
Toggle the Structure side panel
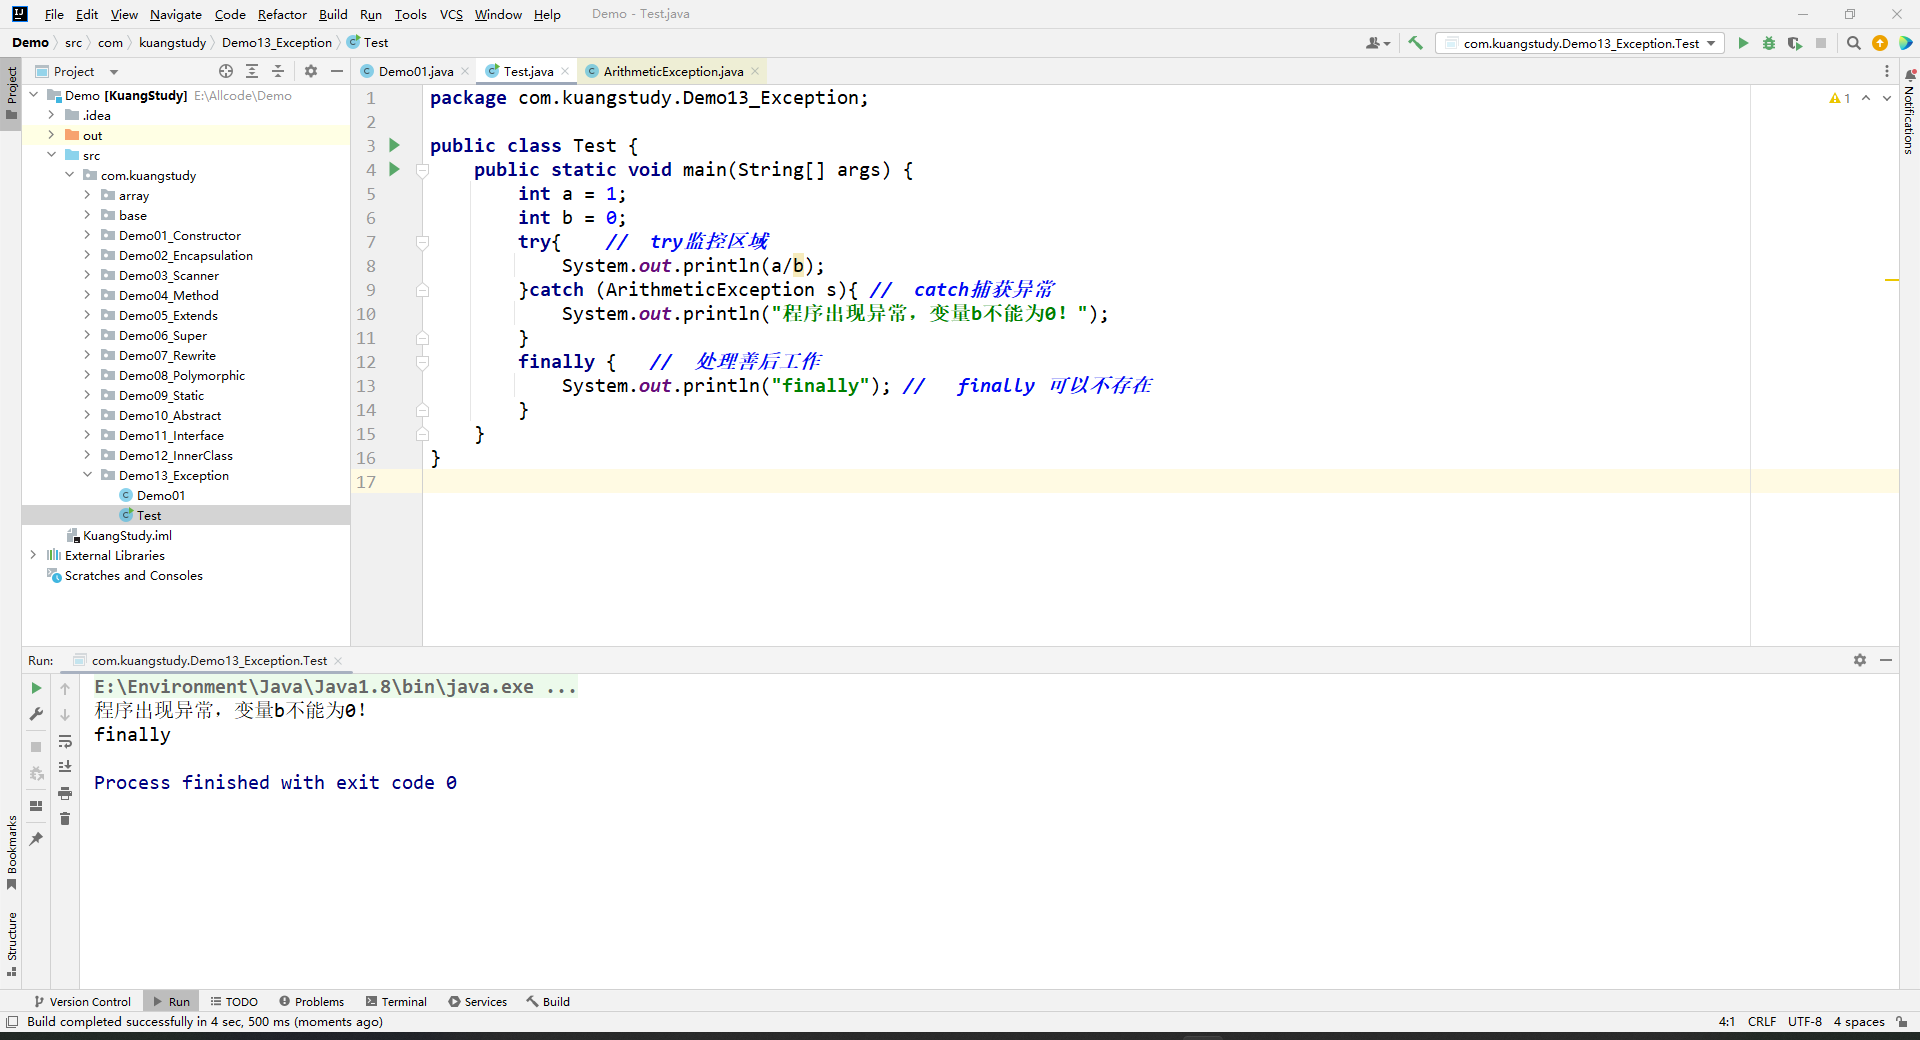point(11,943)
